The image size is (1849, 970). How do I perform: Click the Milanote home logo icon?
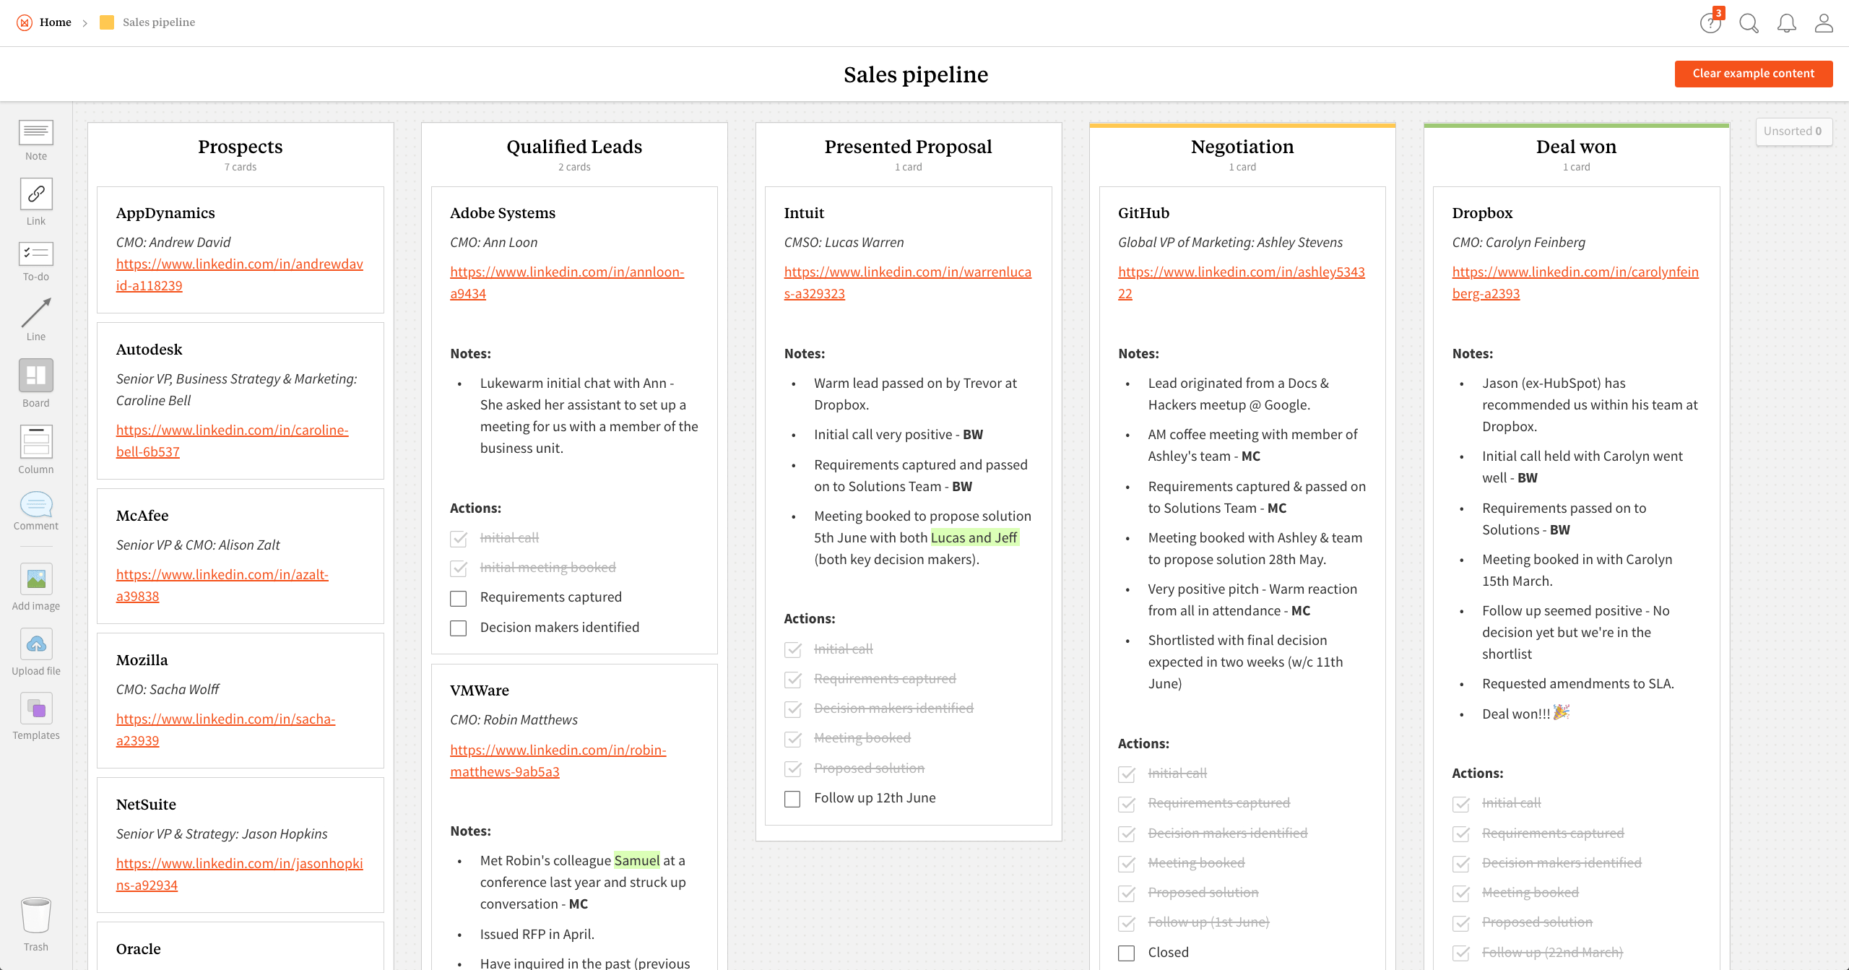pos(24,22)
